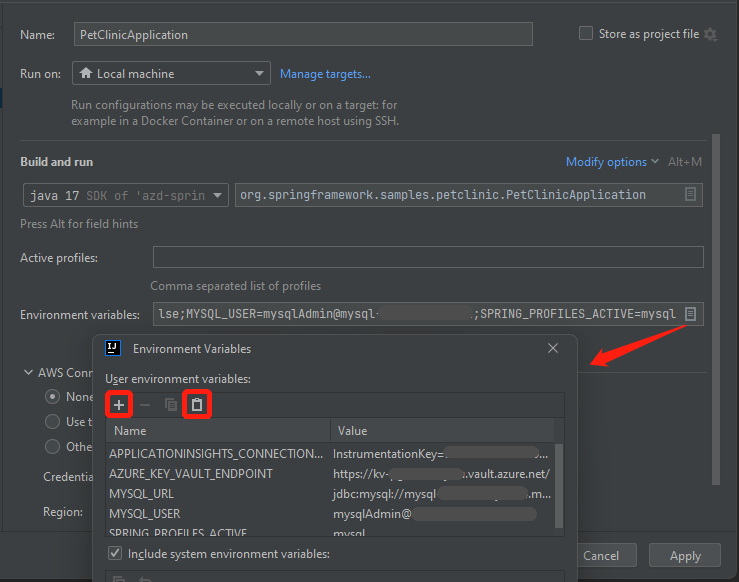Screen dimensions: 739x582
Task: Click the vault.azure.net value cell
Action: (x=441, y=474)
